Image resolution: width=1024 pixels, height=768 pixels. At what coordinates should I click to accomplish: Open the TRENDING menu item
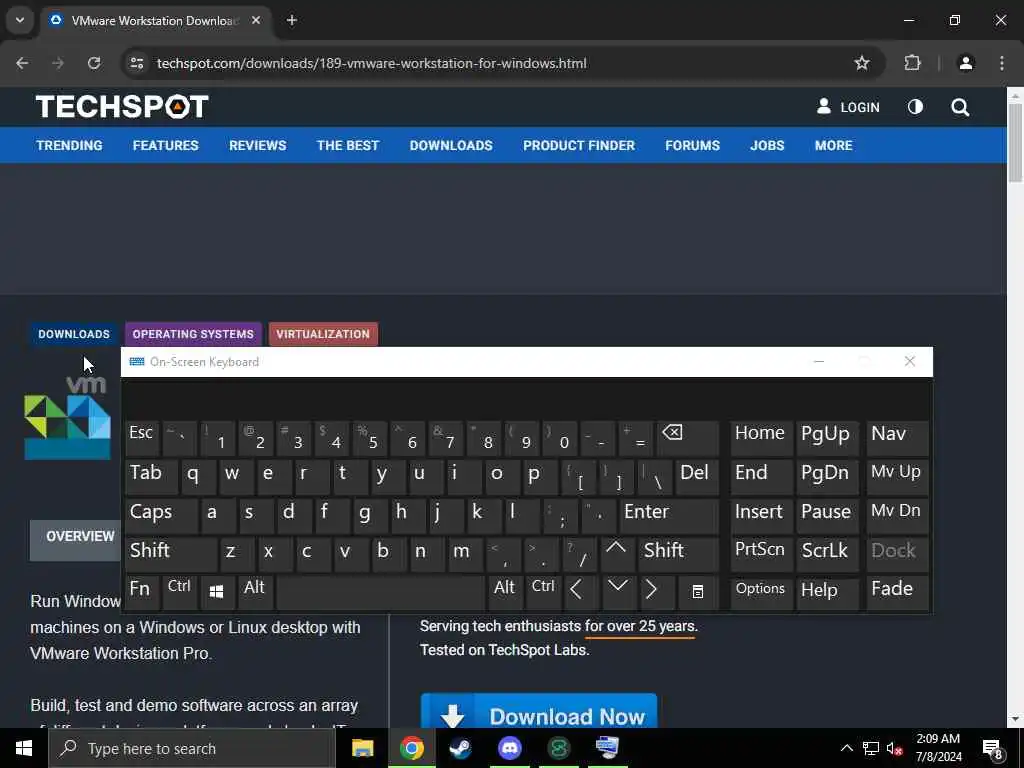pos(69,146)
